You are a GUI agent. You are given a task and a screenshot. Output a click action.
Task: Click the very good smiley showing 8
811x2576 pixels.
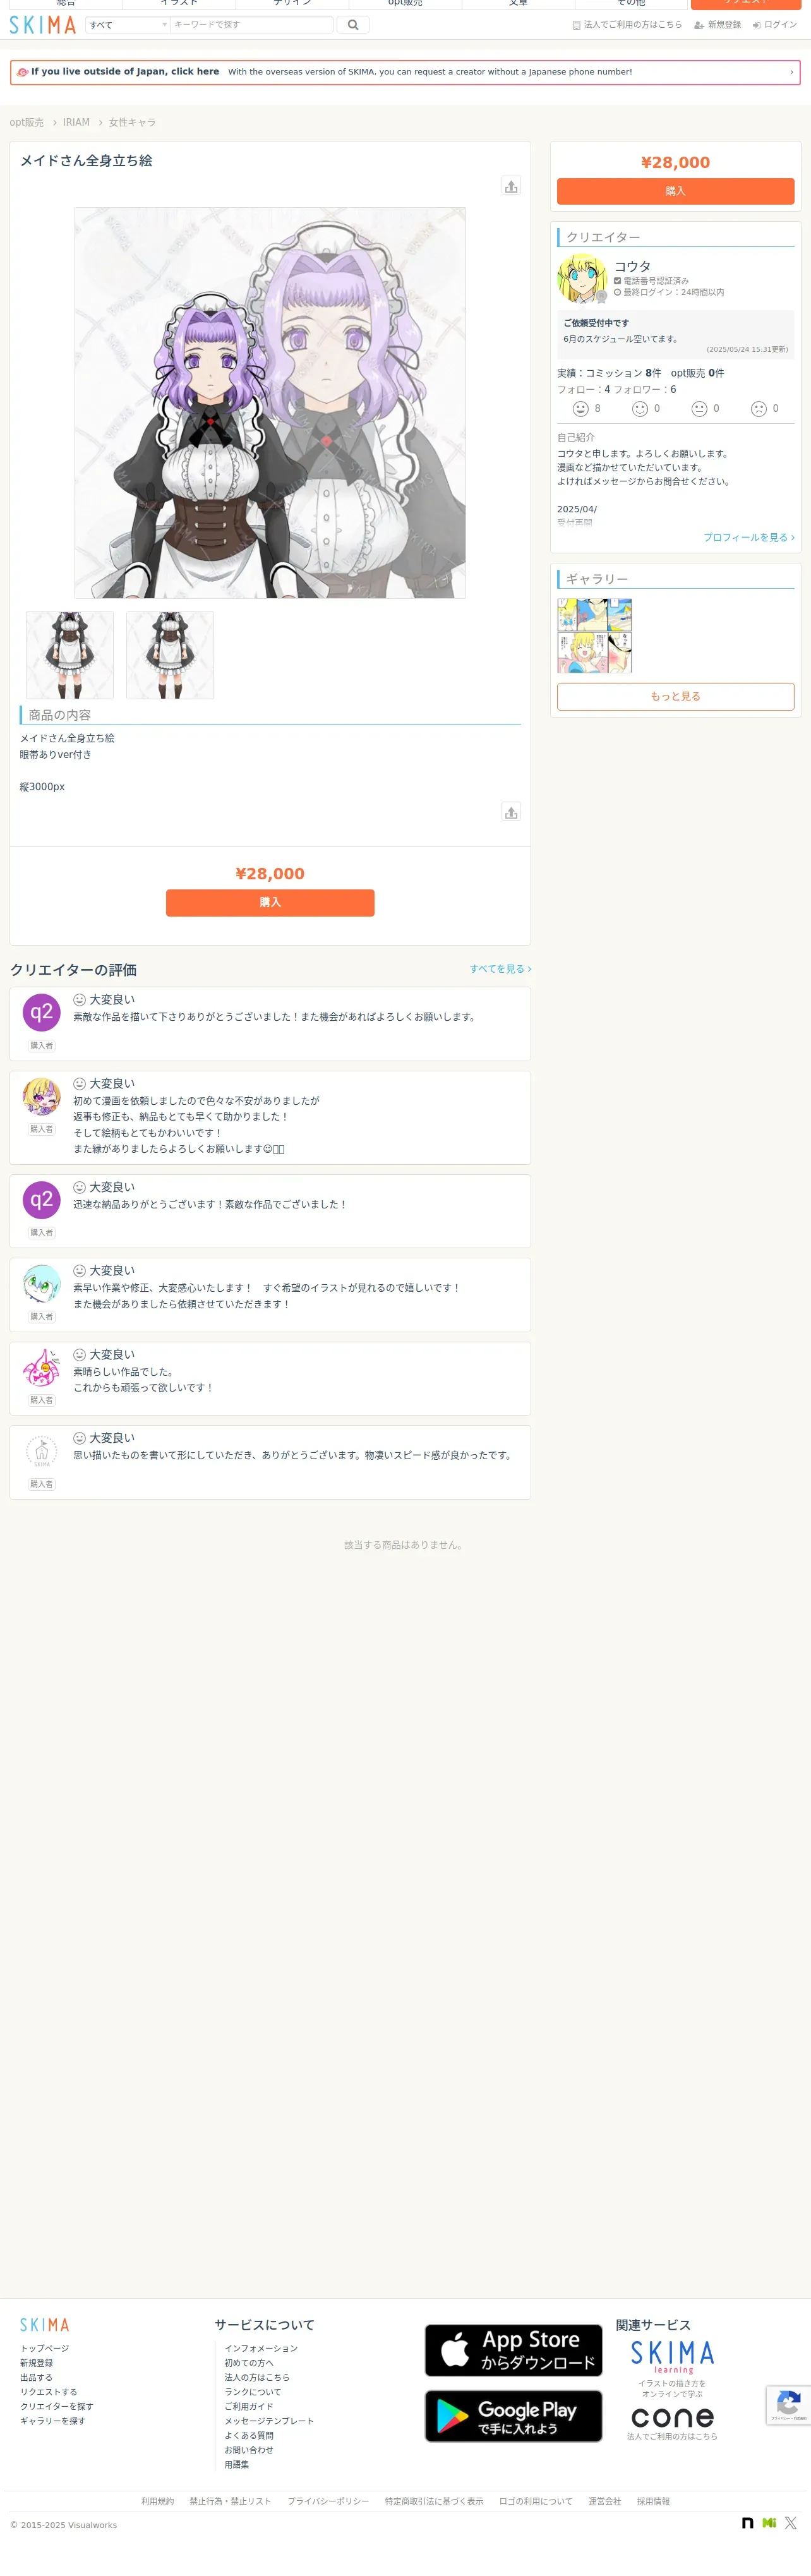[x=581, y=409]
